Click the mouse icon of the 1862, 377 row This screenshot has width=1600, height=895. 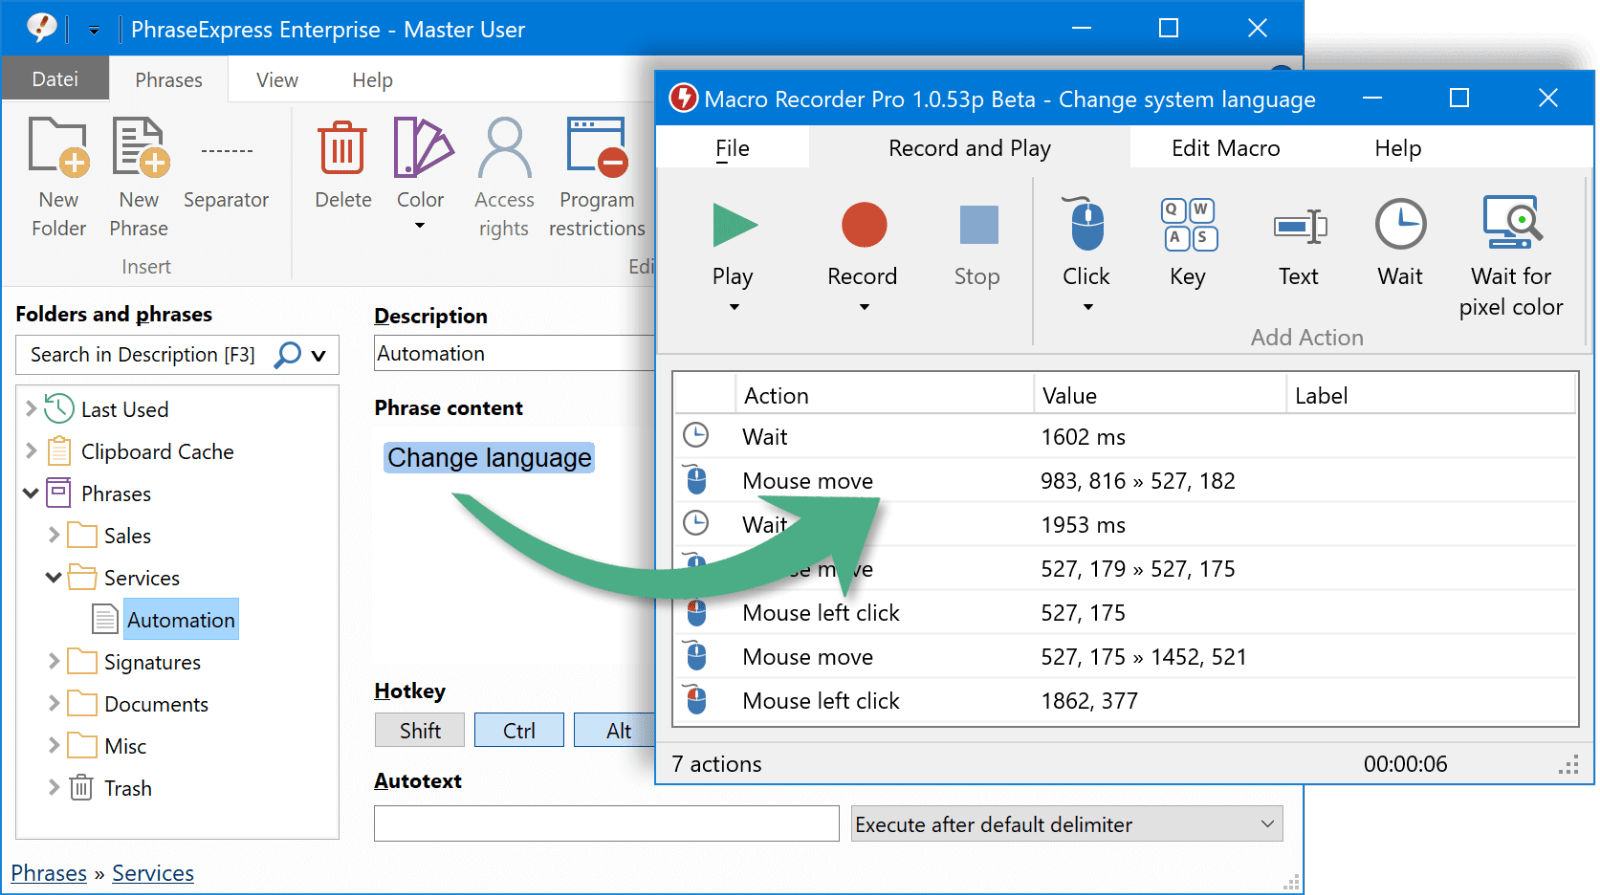(x=696, y=699)
